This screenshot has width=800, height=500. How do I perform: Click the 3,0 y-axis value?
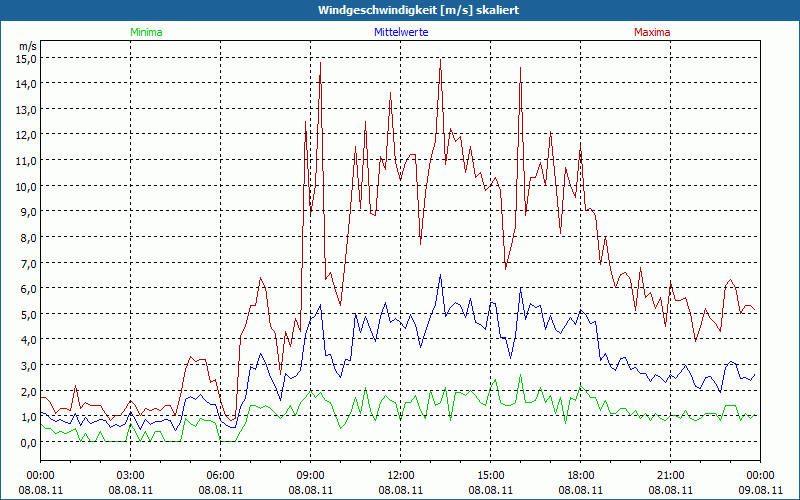click(29, 366)
